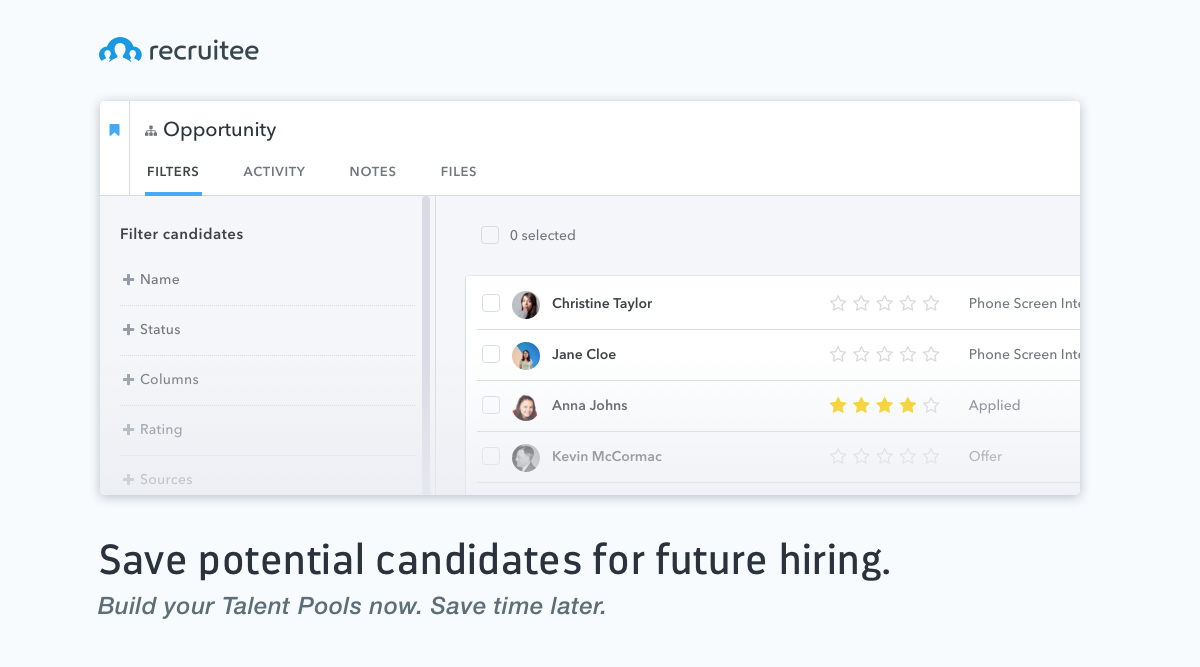
Task: Click Jane Cloe's profile picture
Action: click(526, 355)
